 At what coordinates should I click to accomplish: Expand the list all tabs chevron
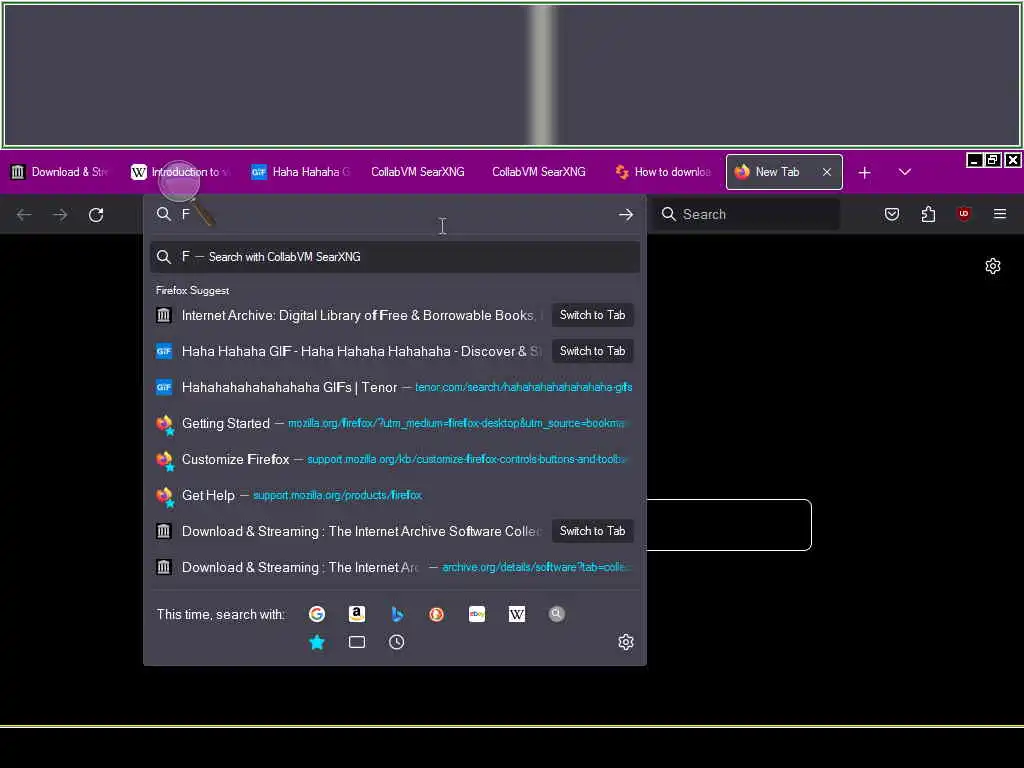point(904,172)
